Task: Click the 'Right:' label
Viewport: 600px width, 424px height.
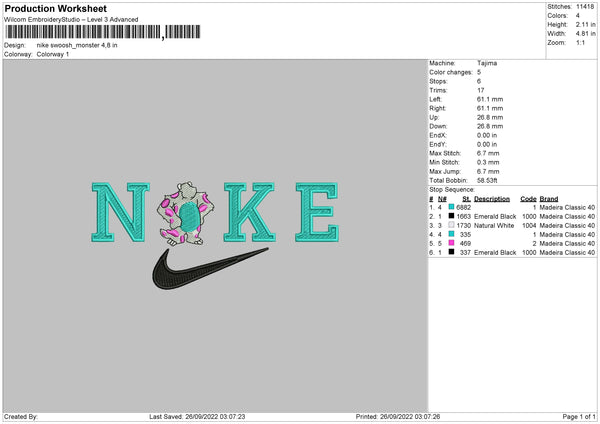Action: coord(437,108)
